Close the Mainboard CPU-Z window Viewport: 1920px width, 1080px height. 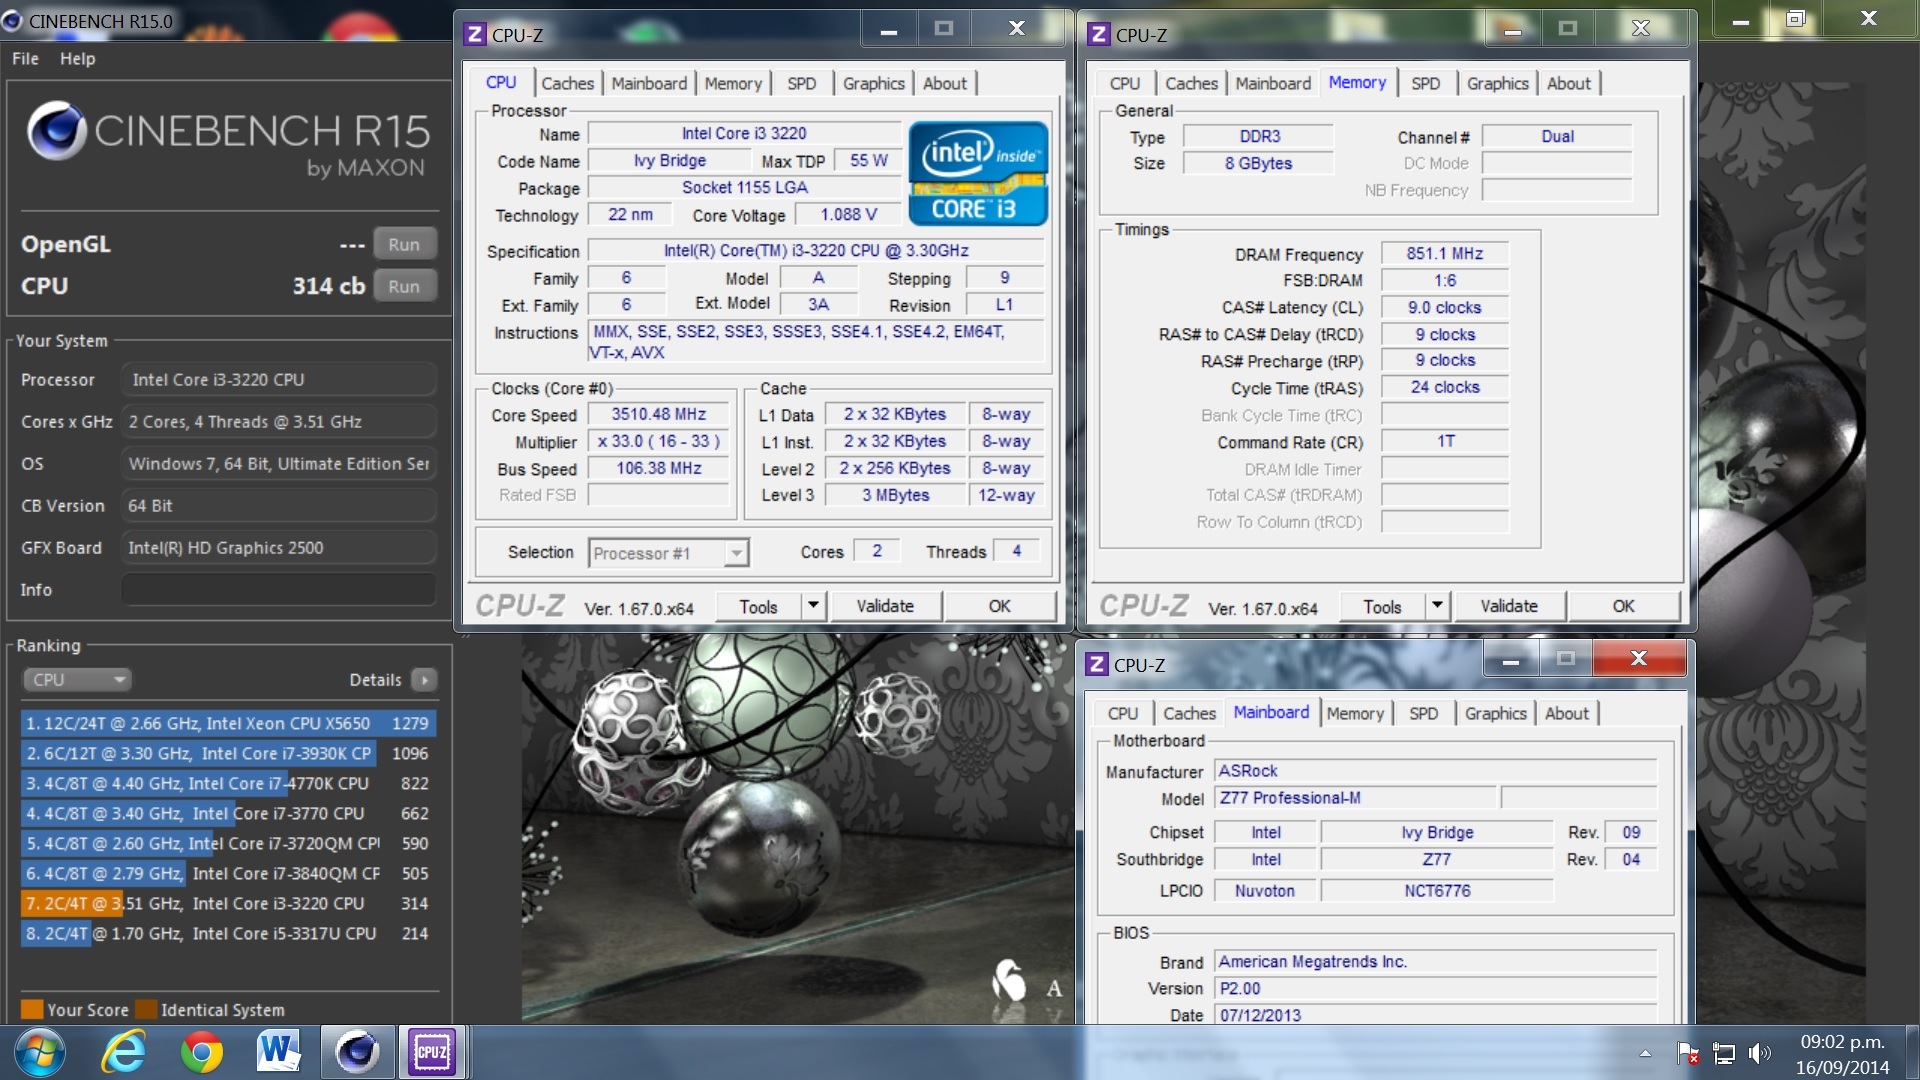[1638, 658]
